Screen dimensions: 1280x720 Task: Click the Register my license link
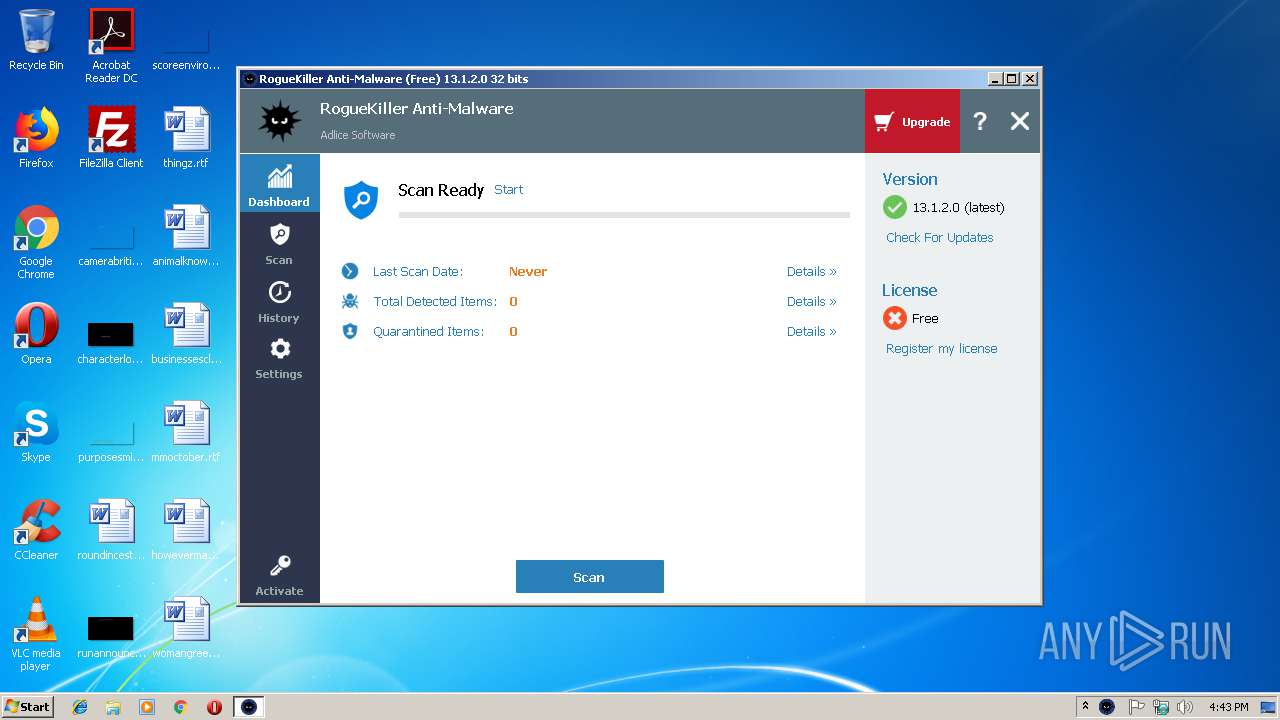point(941,349)
